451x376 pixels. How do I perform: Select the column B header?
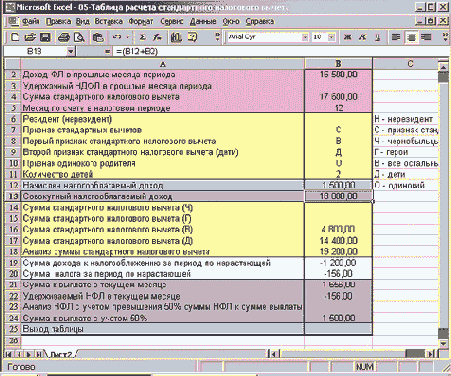coord(338,63)
